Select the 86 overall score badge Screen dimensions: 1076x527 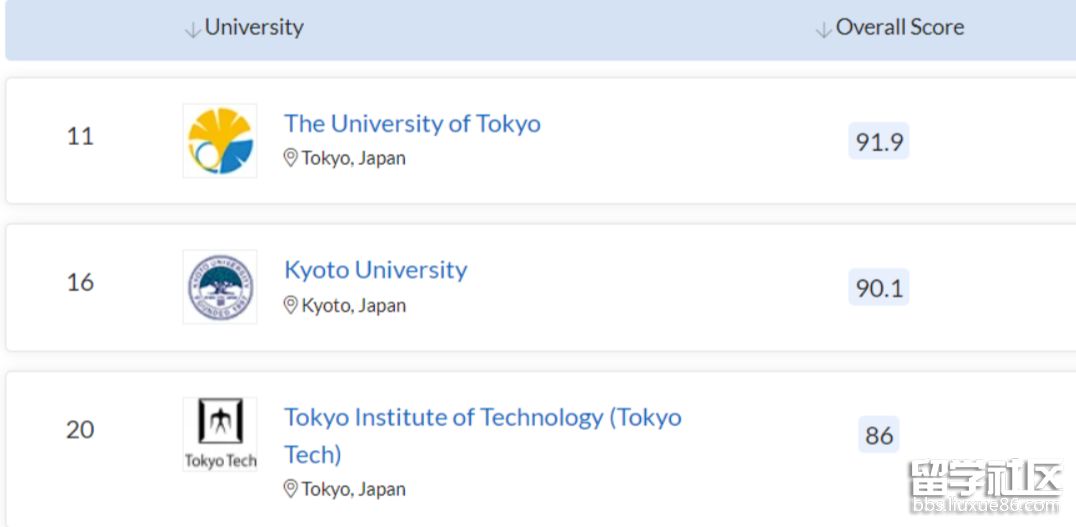pyautogui.click(x=879, y=434)
